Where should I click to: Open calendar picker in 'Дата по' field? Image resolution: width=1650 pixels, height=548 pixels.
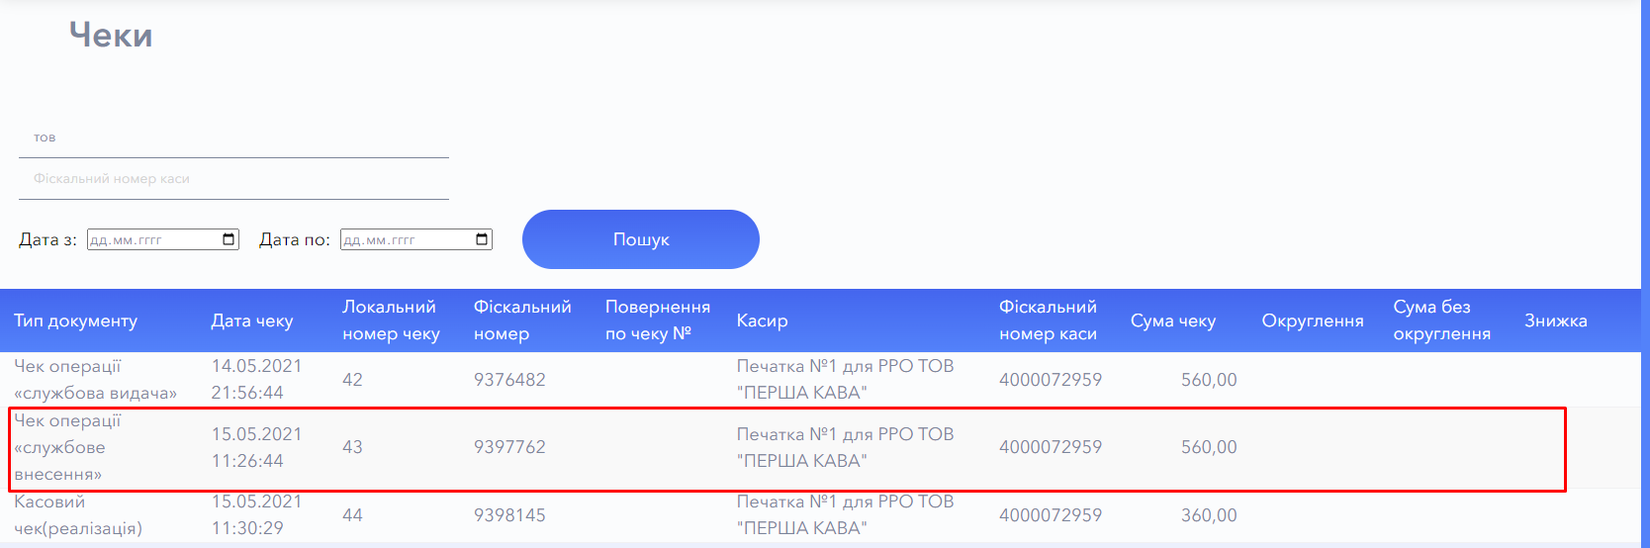tap(482, 240)
